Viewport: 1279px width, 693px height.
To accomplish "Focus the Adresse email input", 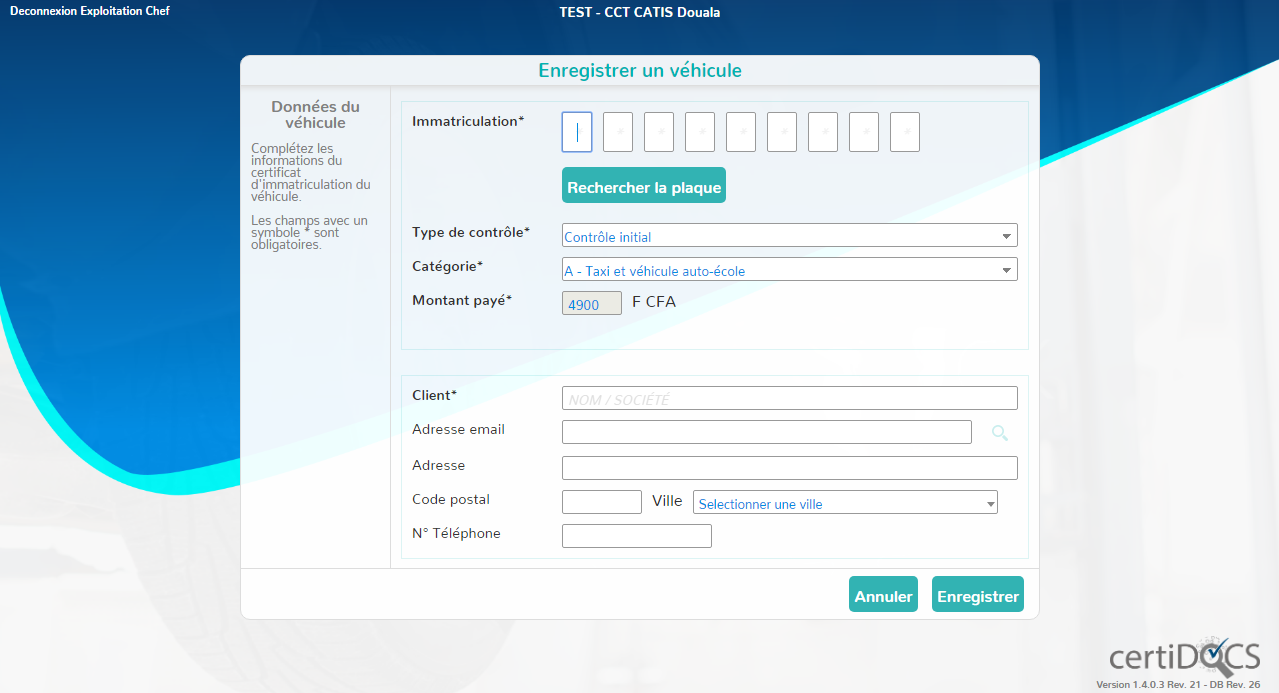I will 766,432.
